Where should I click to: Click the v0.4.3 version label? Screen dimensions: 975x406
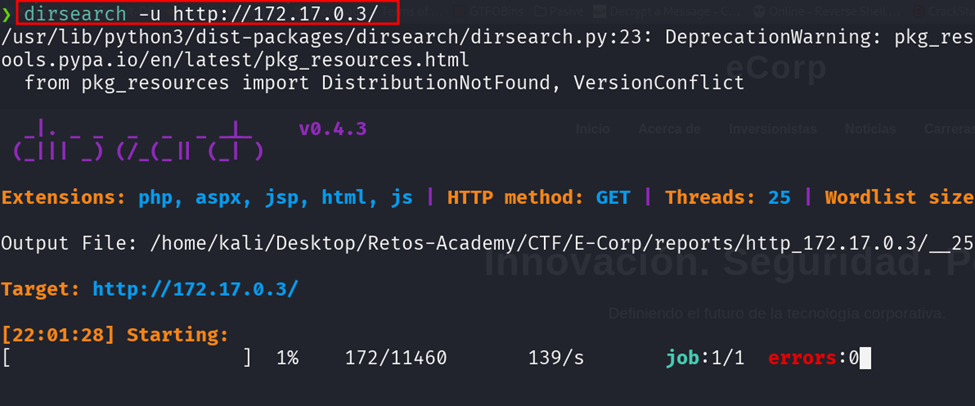[331, 129]
